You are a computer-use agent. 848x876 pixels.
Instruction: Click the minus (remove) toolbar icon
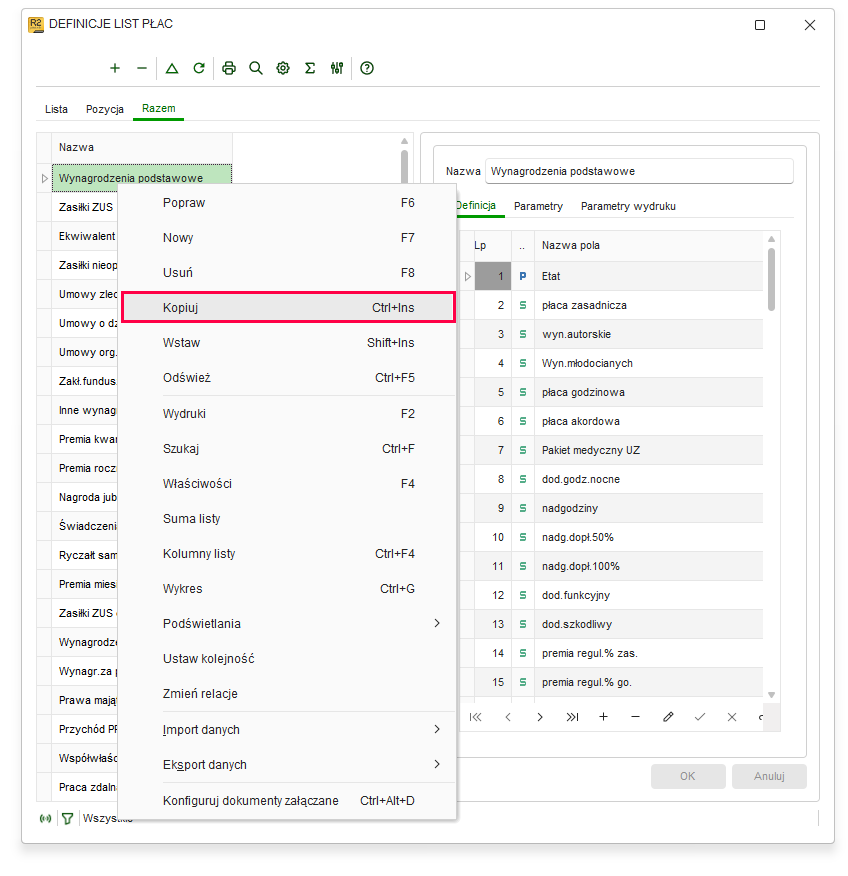142,68
